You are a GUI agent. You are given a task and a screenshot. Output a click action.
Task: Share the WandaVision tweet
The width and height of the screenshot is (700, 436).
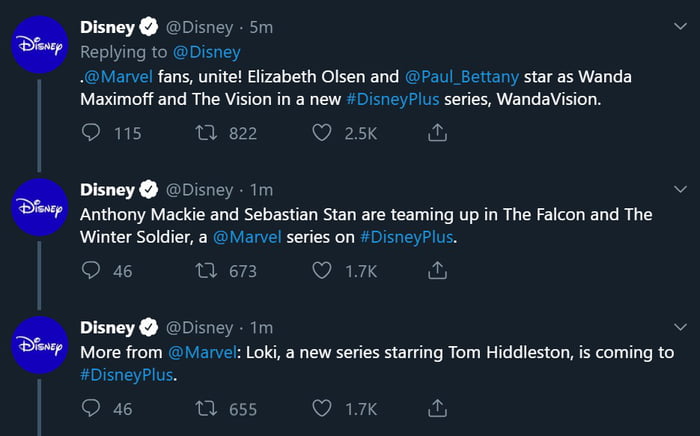point(437,133)
